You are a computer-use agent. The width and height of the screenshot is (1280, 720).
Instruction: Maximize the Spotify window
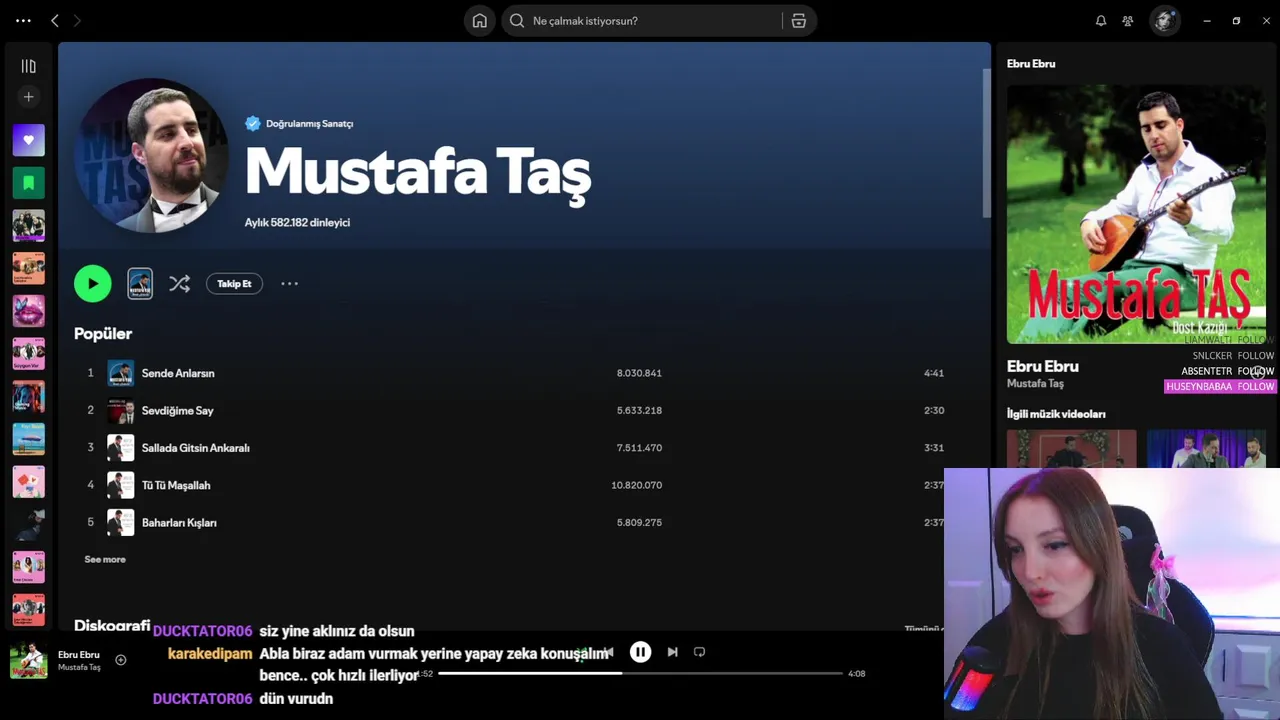[1236, 20]
